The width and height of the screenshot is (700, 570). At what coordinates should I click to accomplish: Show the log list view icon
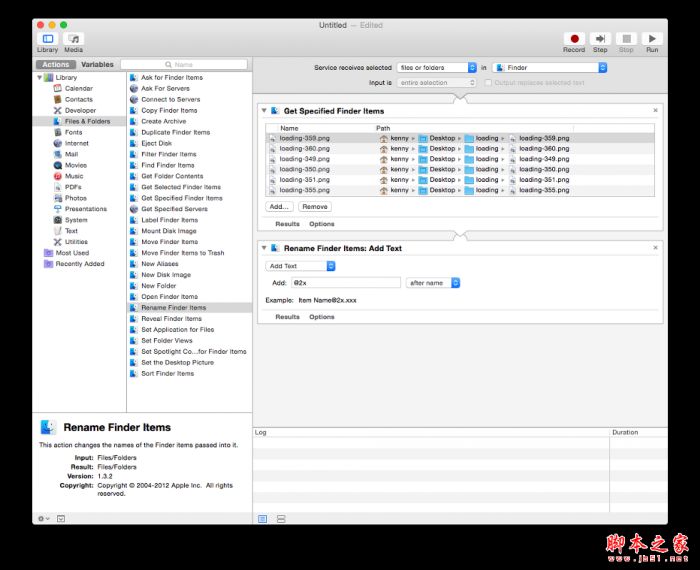263,518
